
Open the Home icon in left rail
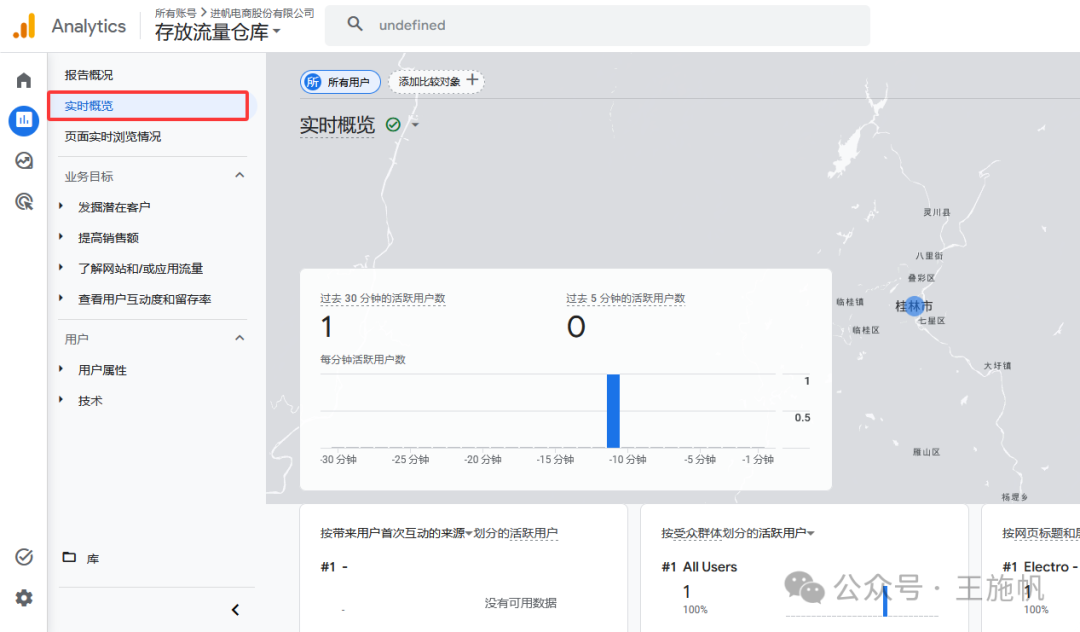tap(24, 81)
